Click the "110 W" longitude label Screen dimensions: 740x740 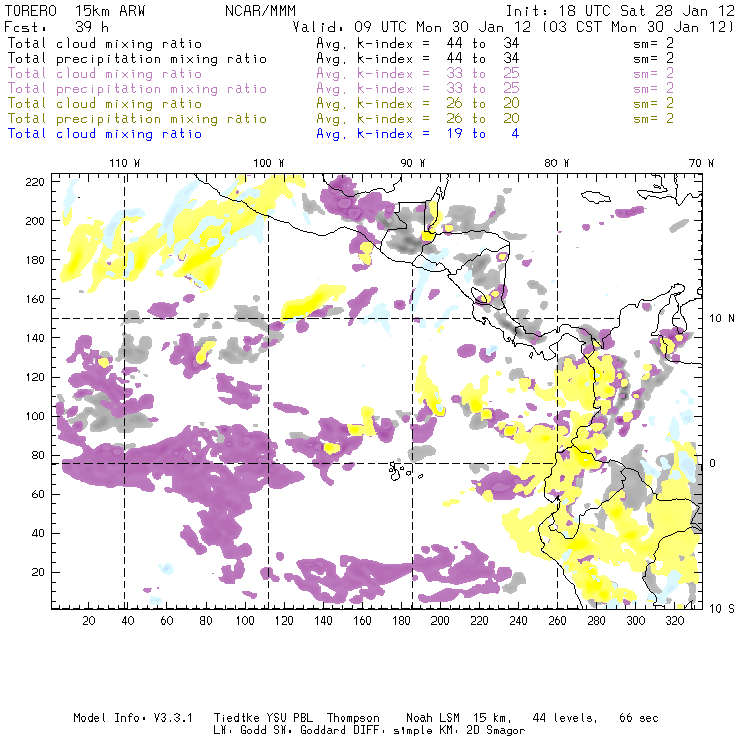coord(125,163)
